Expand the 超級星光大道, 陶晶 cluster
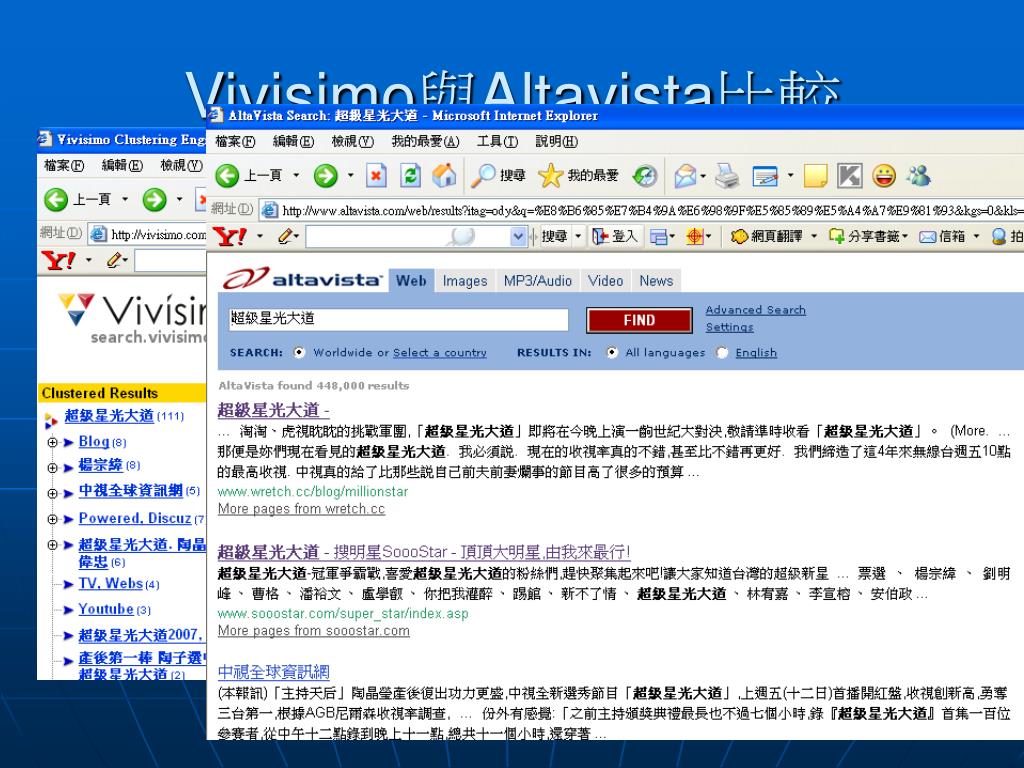The width and height of the screenshot is (1024, 768). 52,544
